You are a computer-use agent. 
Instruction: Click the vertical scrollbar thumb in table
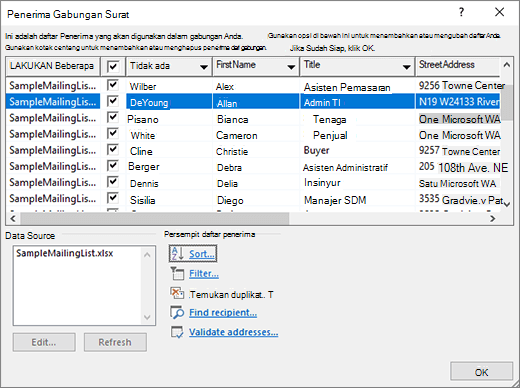(x=507, y=102)
